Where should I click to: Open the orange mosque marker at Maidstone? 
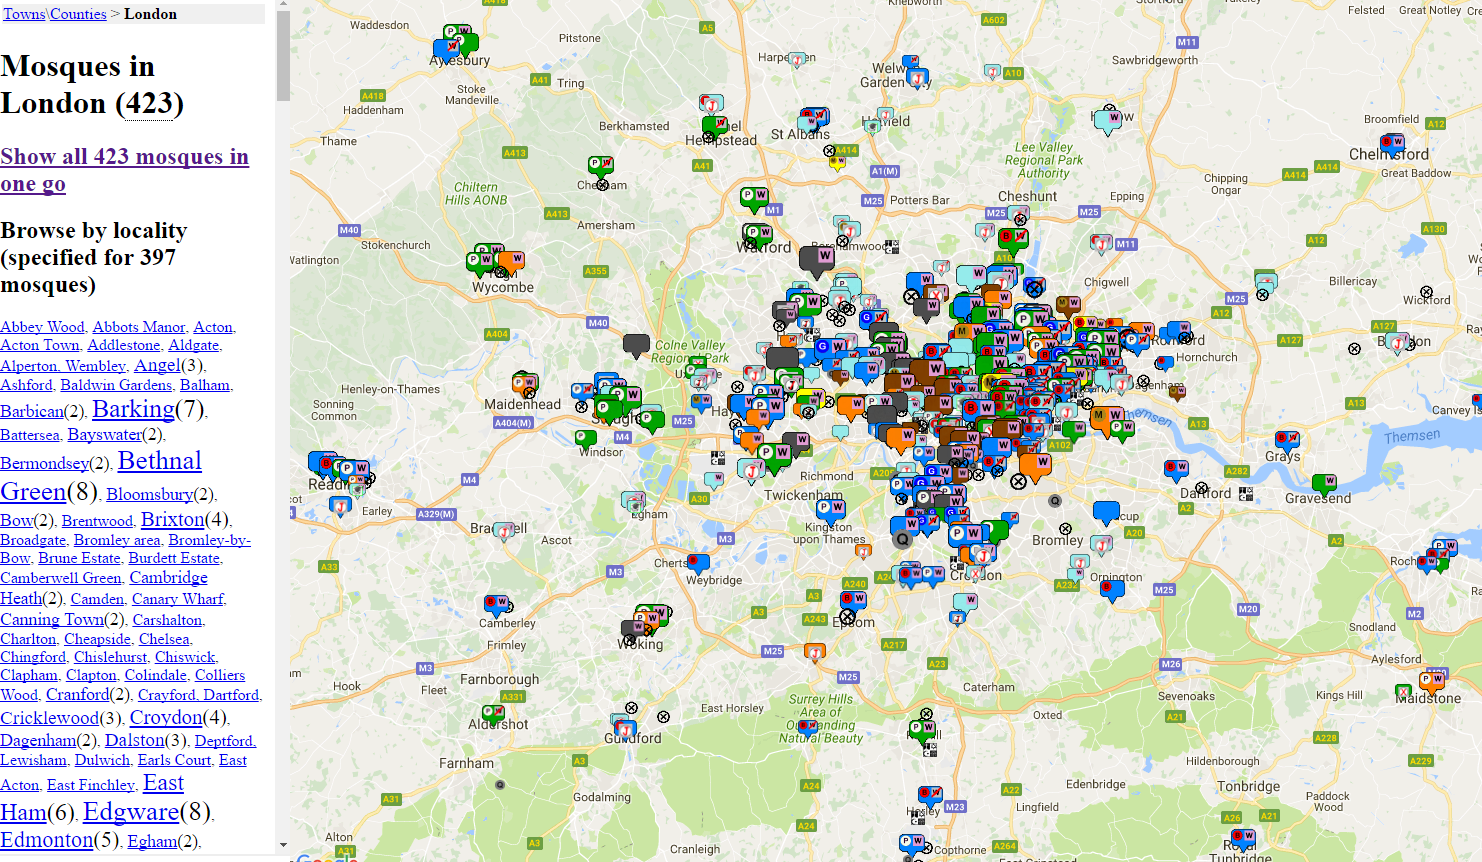coord(1432,680)
